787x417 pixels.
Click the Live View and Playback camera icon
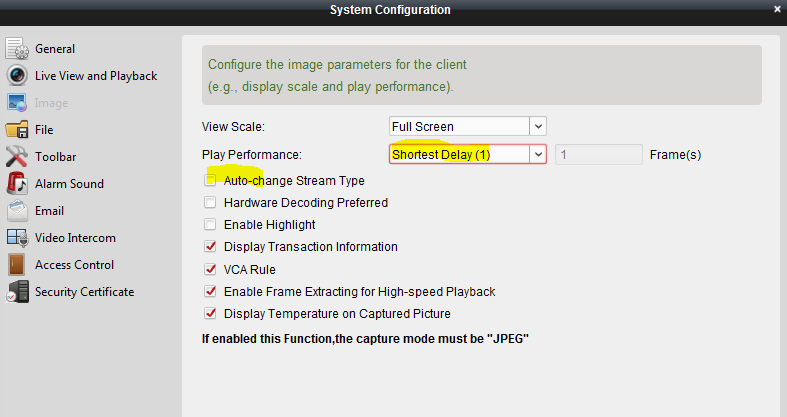(17, 76)
